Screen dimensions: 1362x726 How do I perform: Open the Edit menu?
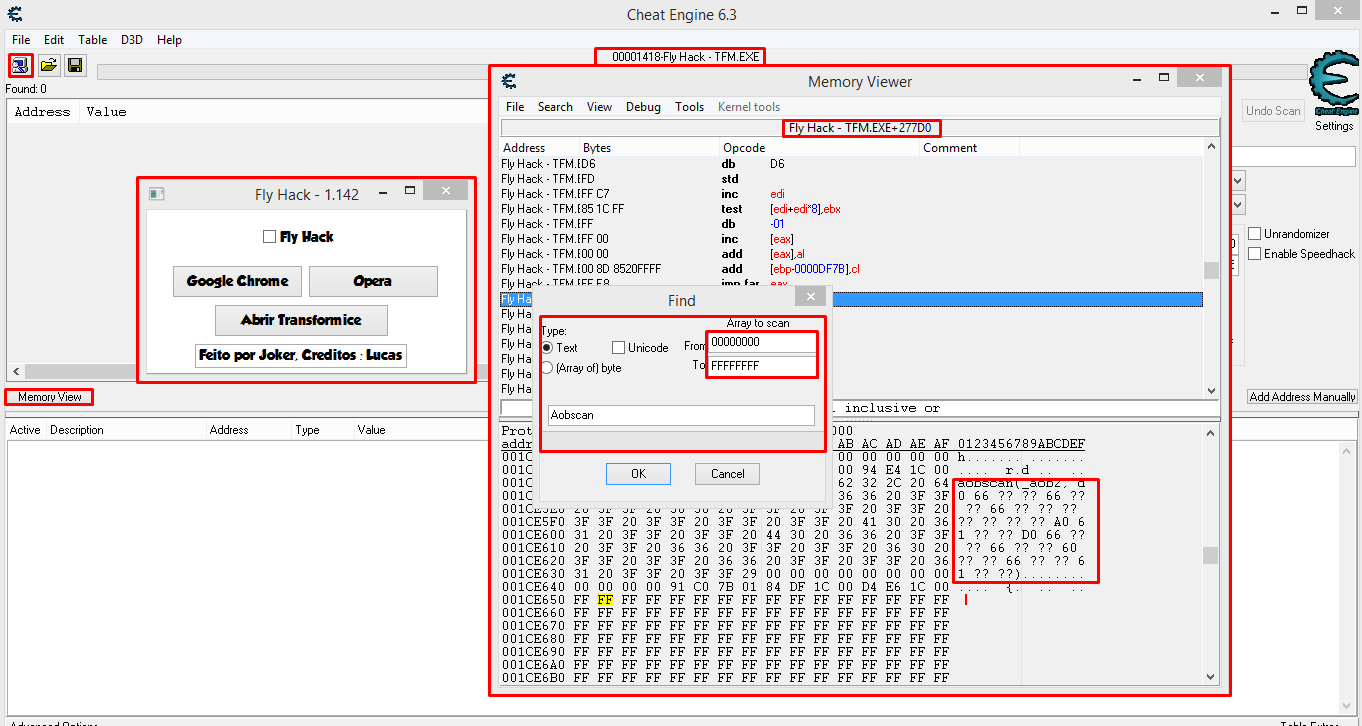pos(54,40)
